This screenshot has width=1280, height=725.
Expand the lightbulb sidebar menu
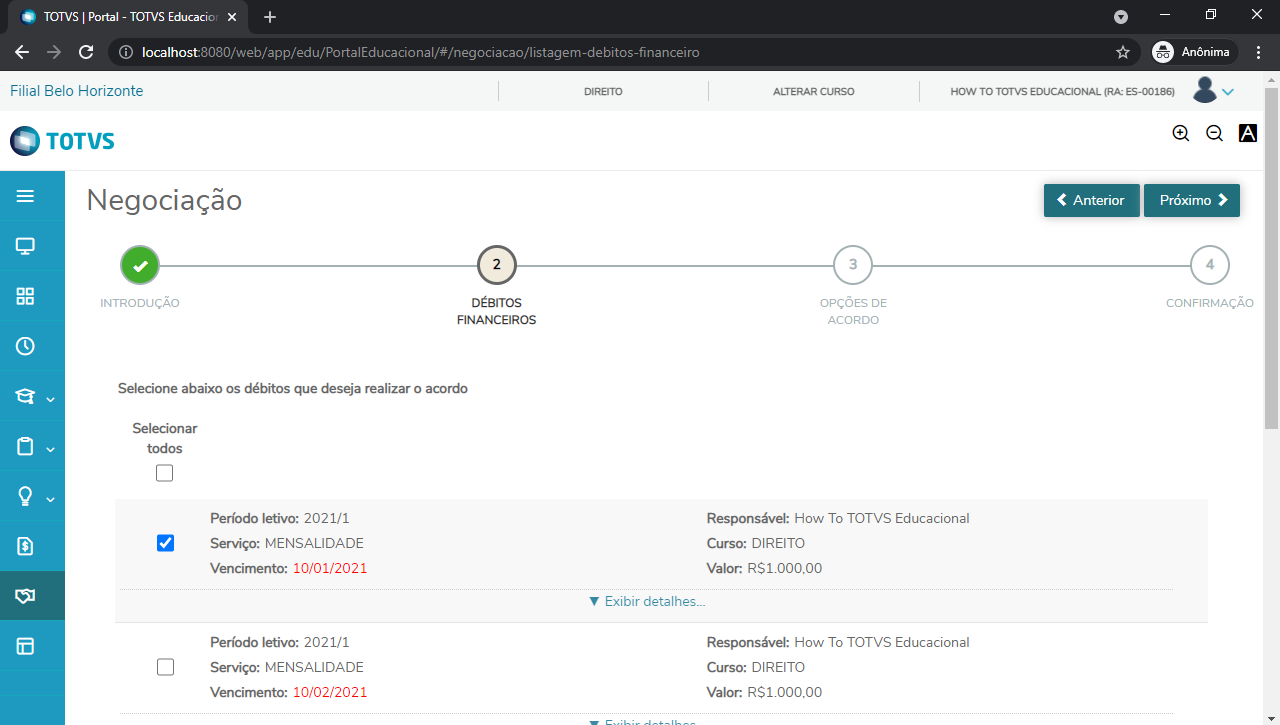pyautogui.click(x=33, y=496)
